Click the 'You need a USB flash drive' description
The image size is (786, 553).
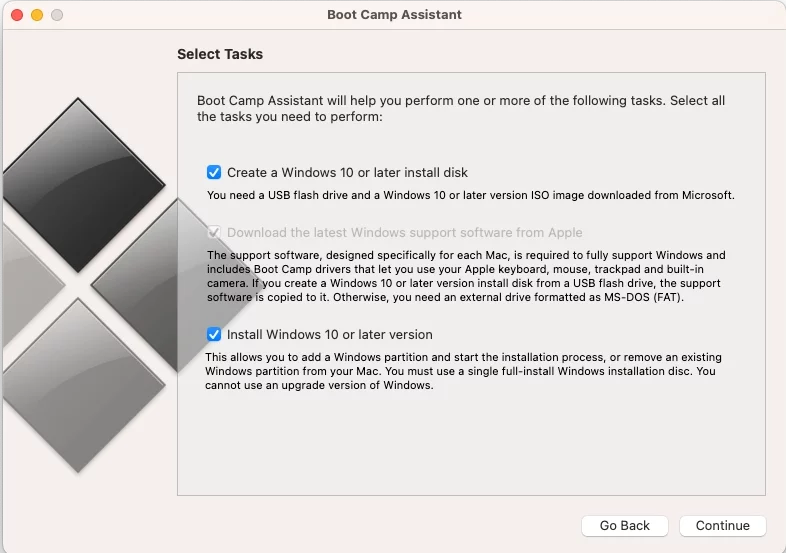pos(471,195)
